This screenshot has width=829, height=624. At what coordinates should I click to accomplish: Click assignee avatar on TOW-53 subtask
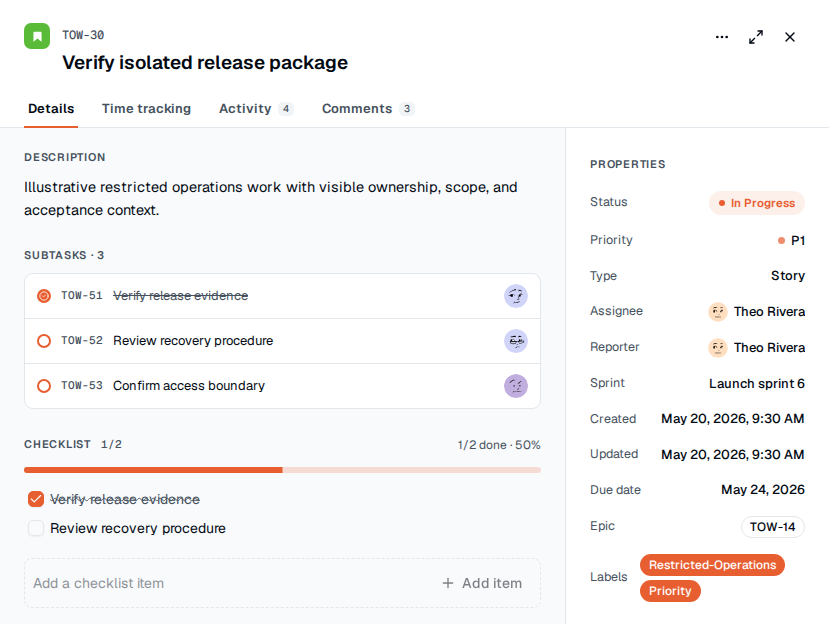(x=515, y=386)
